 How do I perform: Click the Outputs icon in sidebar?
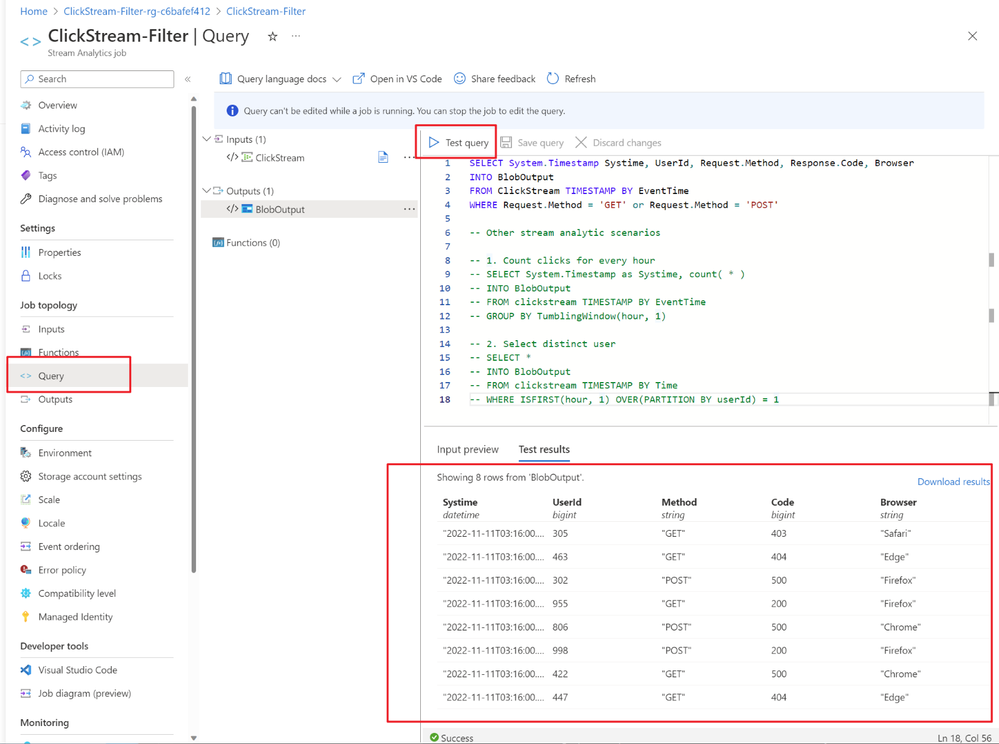pyautogui.click(x=25, y=399)
